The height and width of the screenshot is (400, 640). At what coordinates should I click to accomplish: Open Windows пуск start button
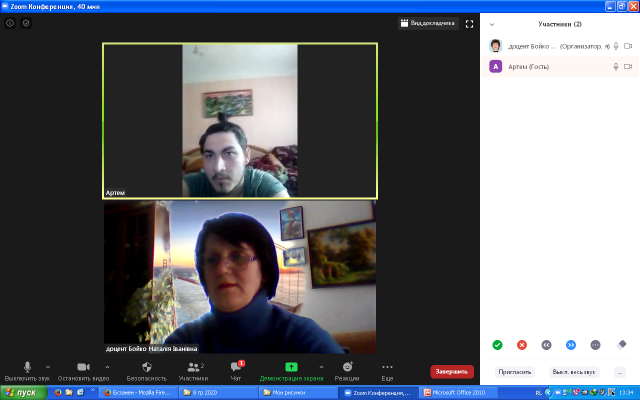pos(23,393)
